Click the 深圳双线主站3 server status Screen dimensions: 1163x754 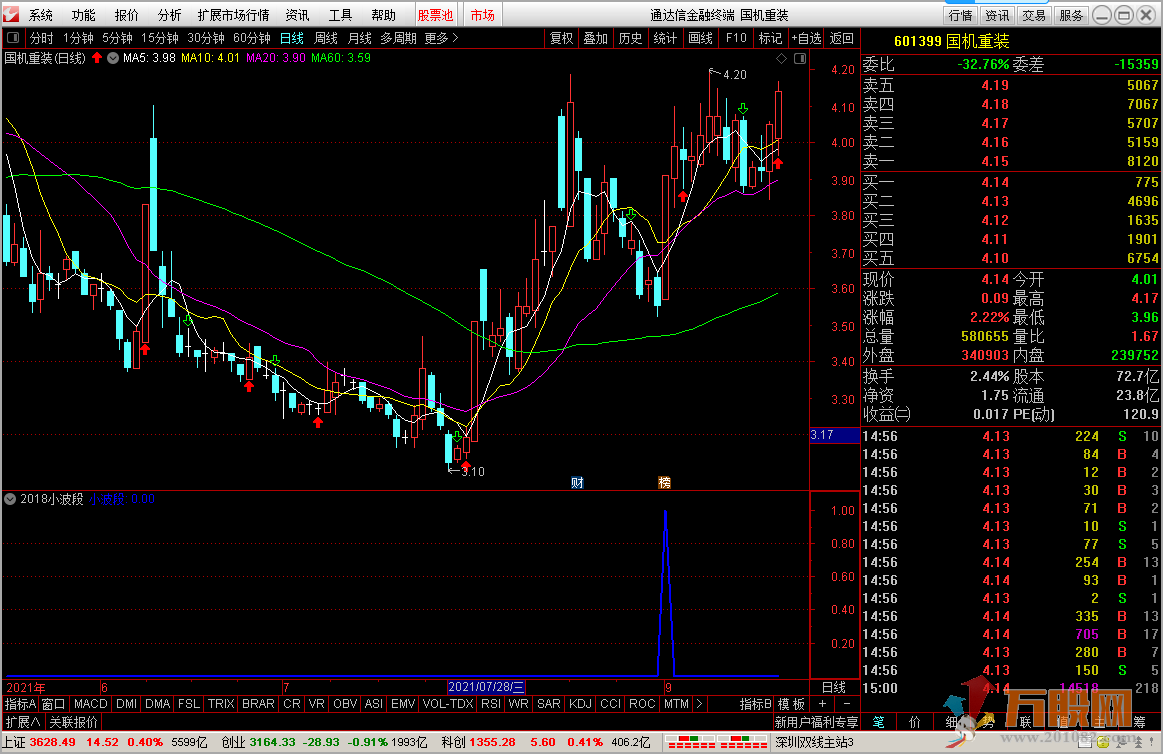point(814,742)
